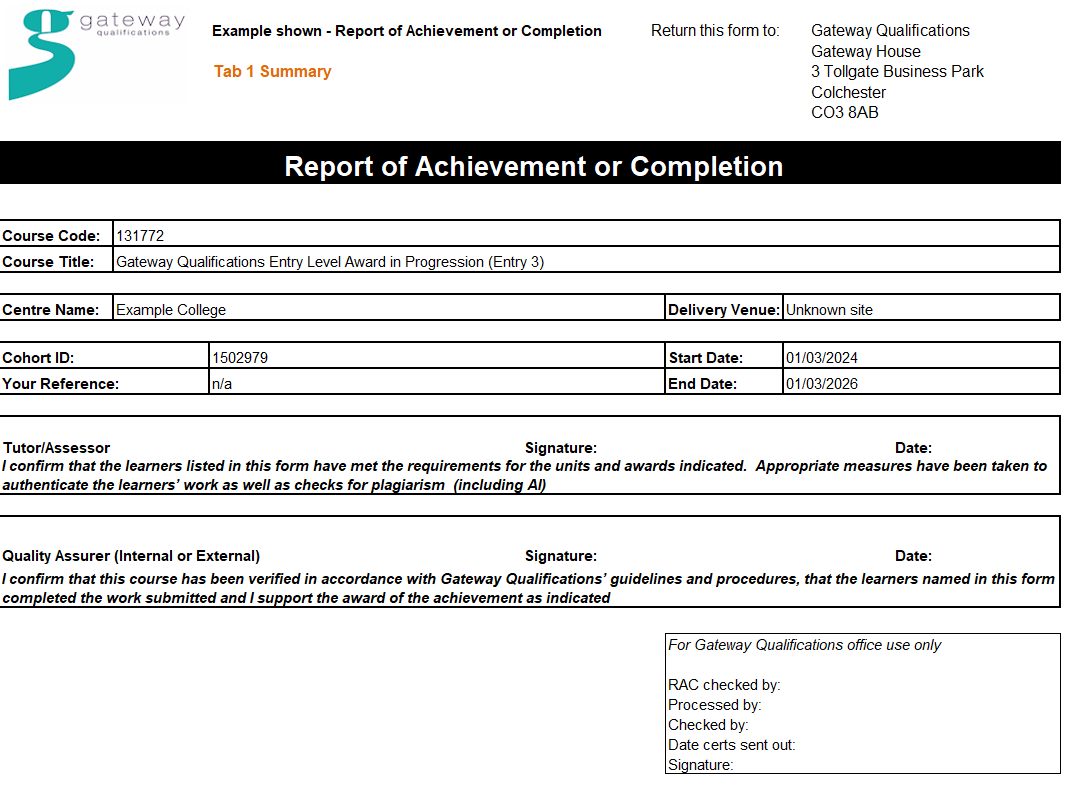The image size is (1083, 798).
Task: Click 'Signature:' in the office use box
Action: click(x=700, y=765)
